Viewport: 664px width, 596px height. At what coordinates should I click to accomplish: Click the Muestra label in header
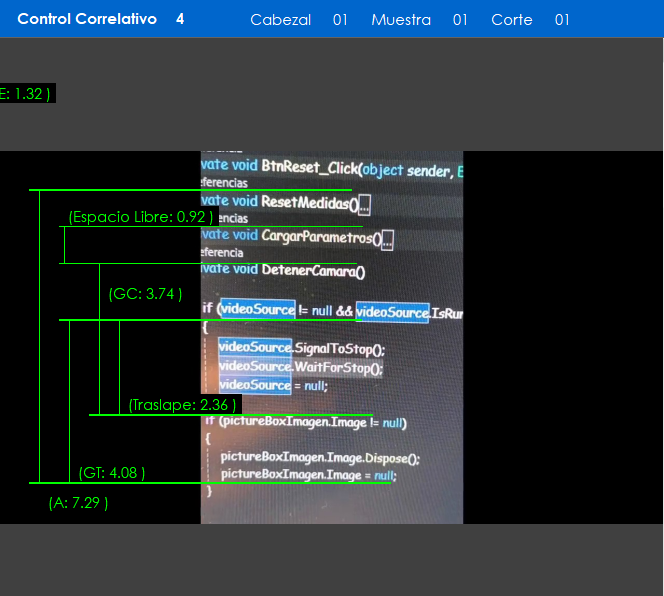pos(401,20)
